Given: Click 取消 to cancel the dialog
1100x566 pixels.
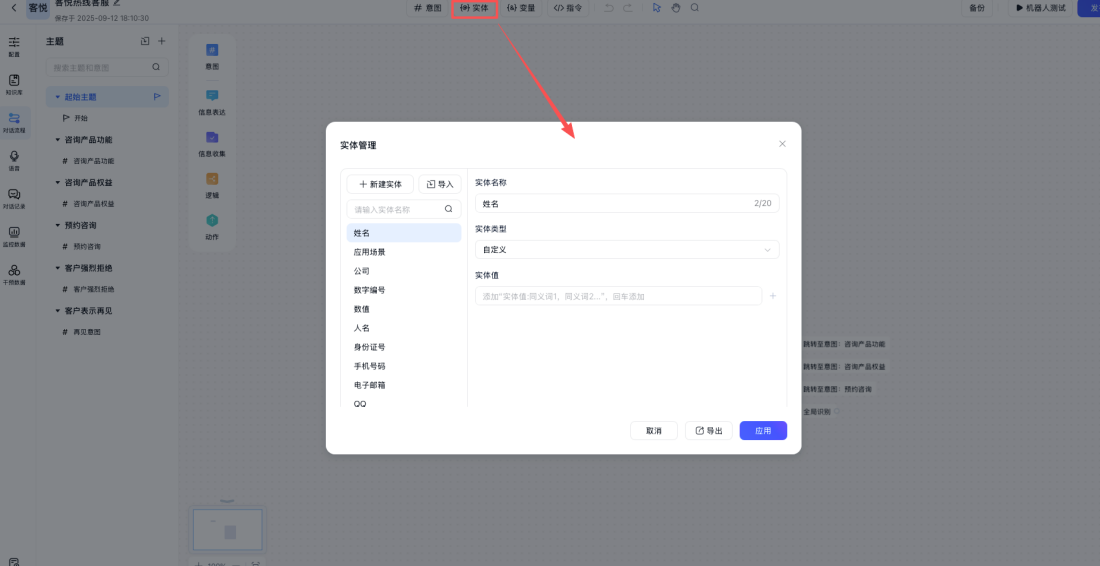Looking at the screenshot, I should [x=654, y=431].
